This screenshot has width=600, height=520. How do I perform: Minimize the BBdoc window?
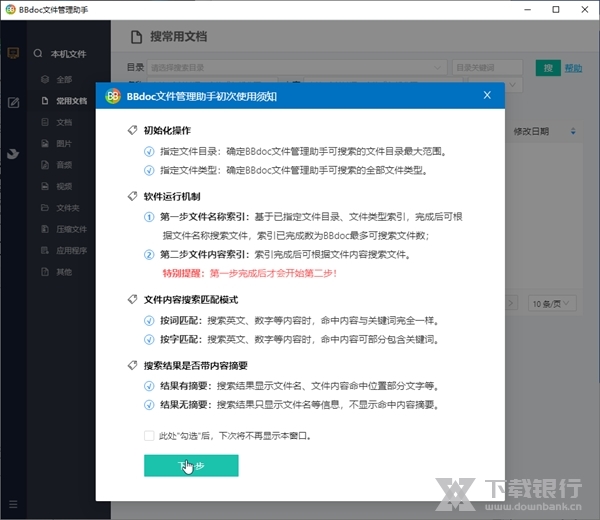[528, 10]
